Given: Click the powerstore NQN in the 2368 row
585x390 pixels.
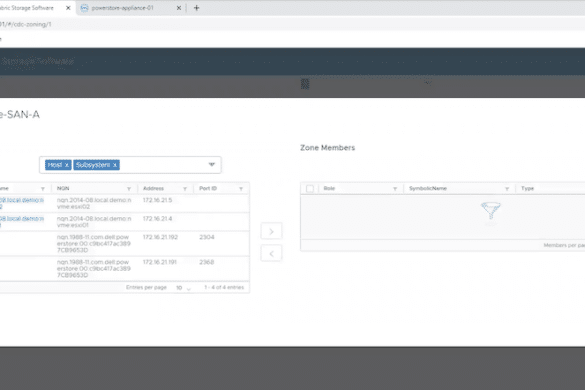Looking at the screenshot, I should [x=94, y=268].
